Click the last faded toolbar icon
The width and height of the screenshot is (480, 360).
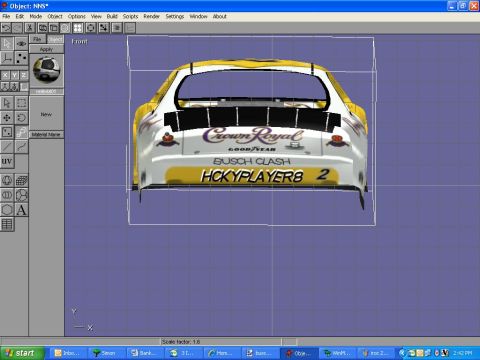pyautogui.click(x=130, y=28)
